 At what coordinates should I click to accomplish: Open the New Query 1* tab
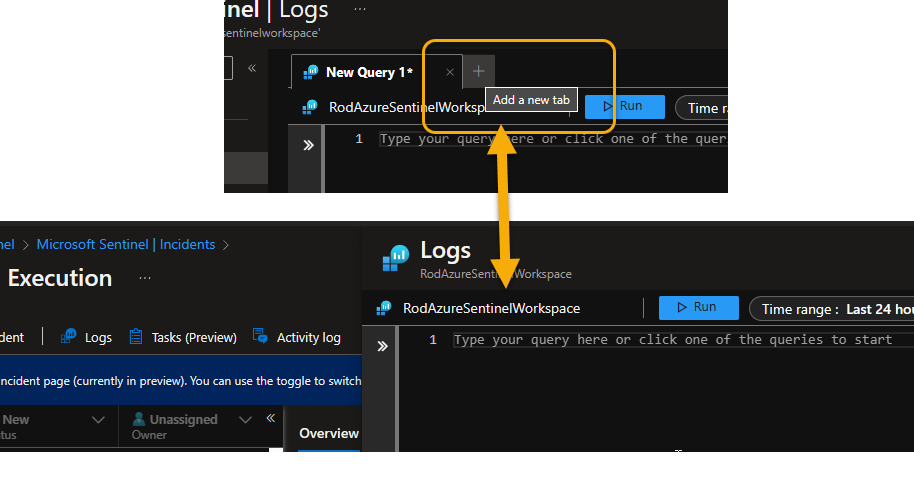(x=369, y=72)
